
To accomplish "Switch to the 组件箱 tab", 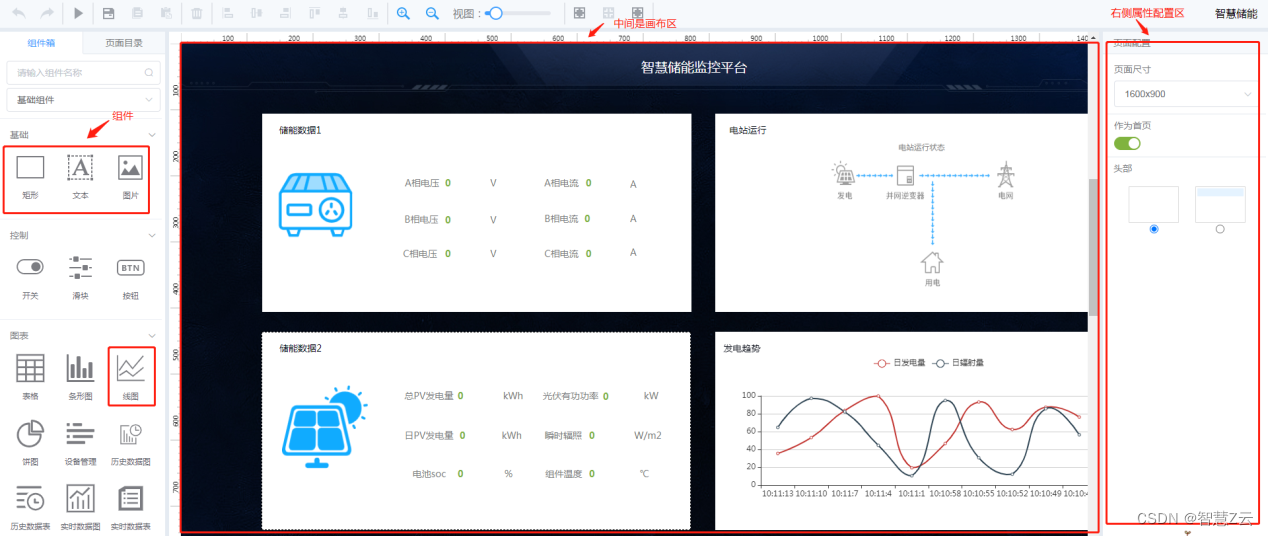I will coord(41,43).
